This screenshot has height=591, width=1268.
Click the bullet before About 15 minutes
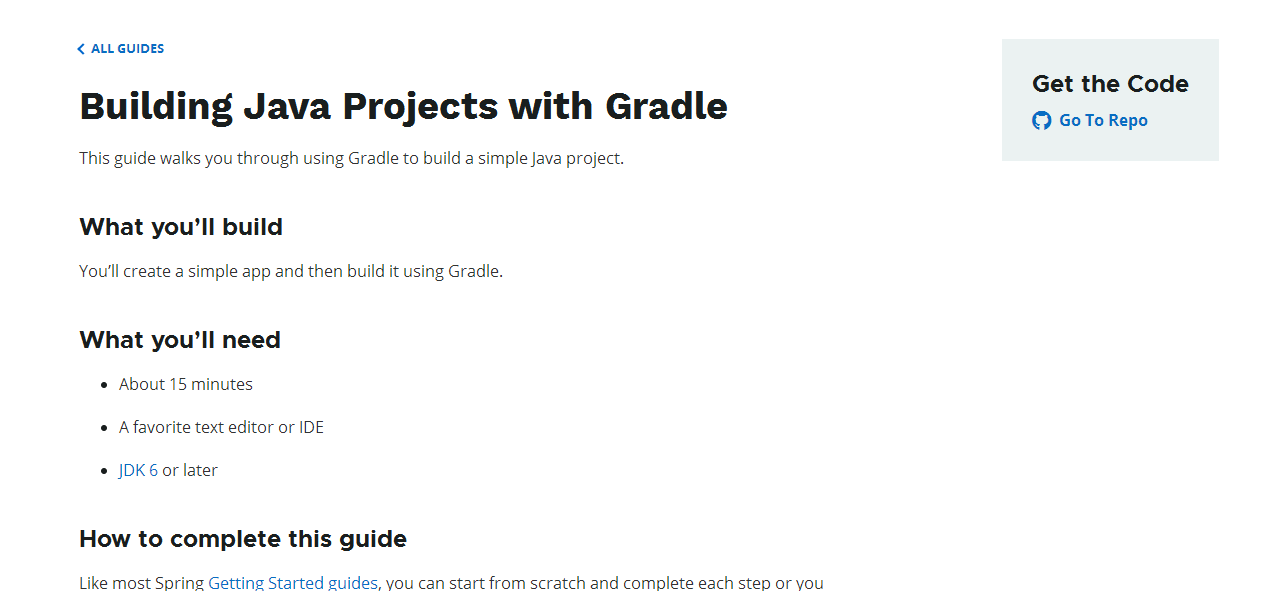click(104, 385)
